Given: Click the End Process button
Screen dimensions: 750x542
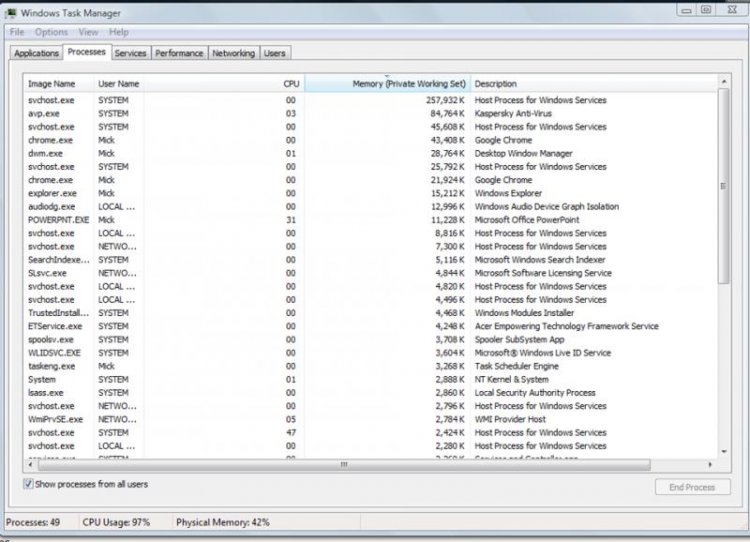Looking at the screenshot, I should pos(692,487).
